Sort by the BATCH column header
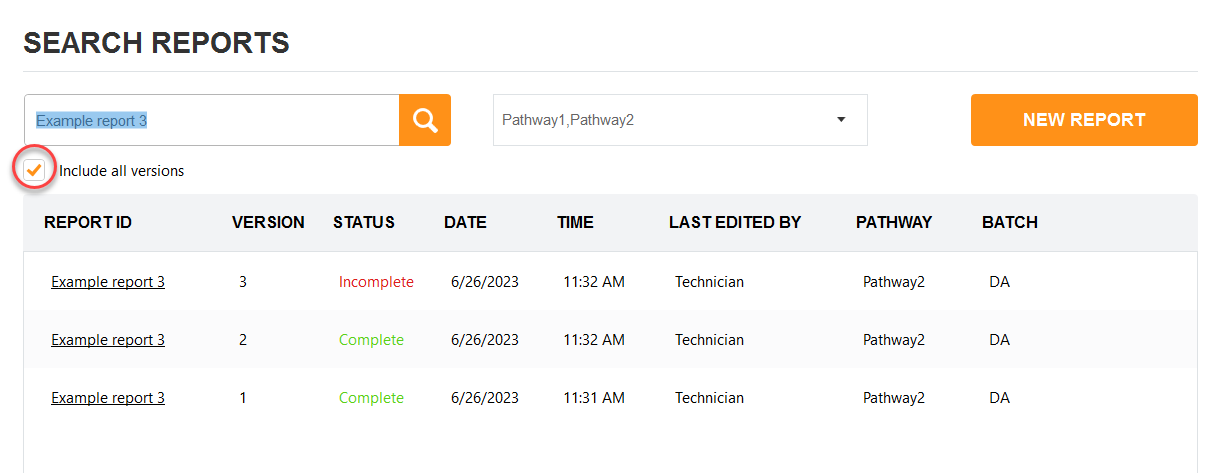This screenshot has width=1219, height=473. pos(1010,222)
